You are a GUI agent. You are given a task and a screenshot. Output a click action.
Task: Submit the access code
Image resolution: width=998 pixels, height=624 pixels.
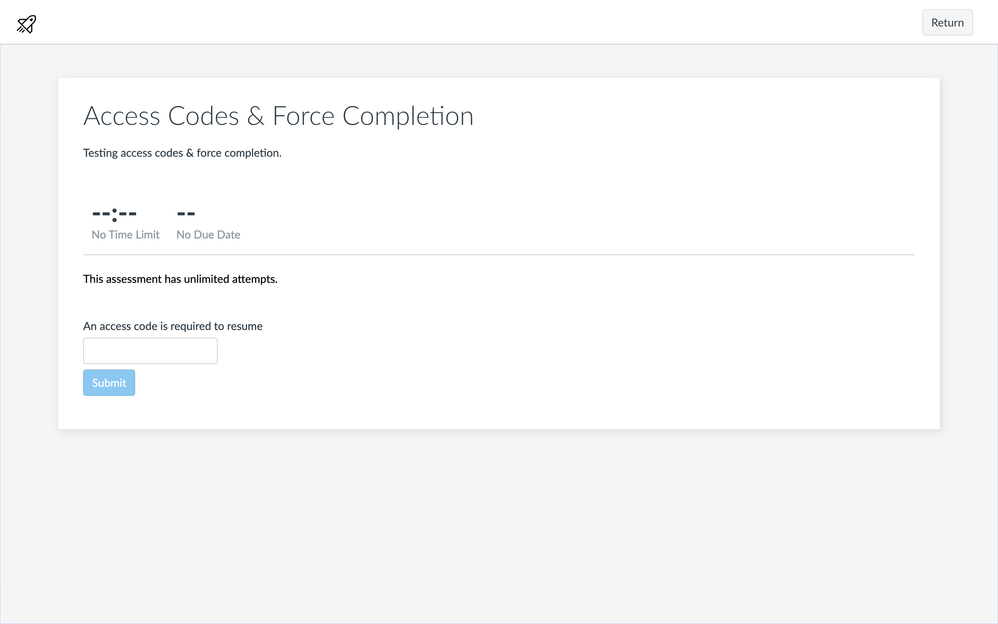click(x=109, y=383)
